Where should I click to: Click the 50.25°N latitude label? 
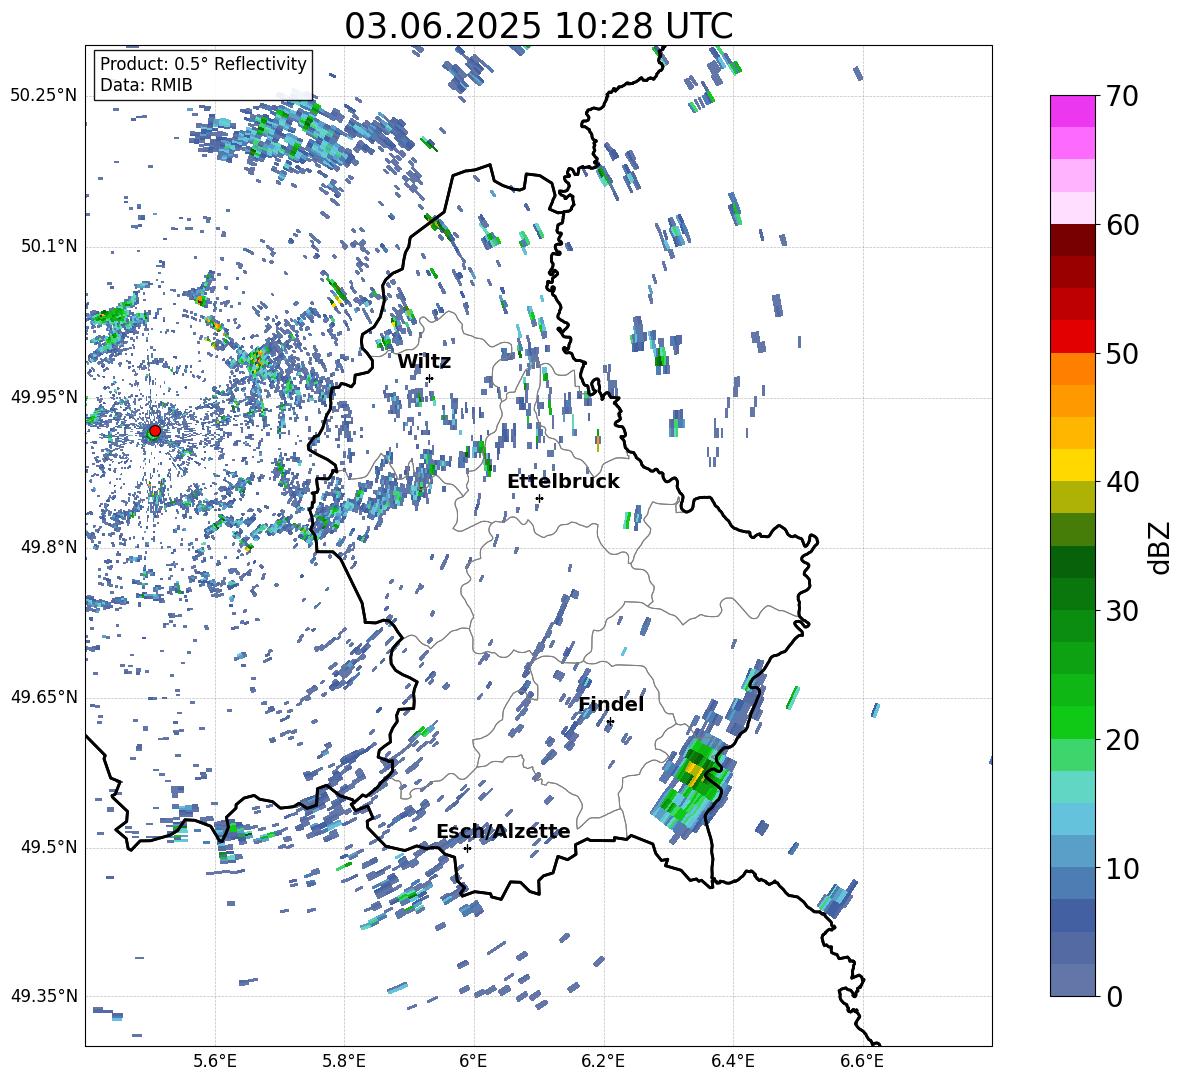pos(44,96)
